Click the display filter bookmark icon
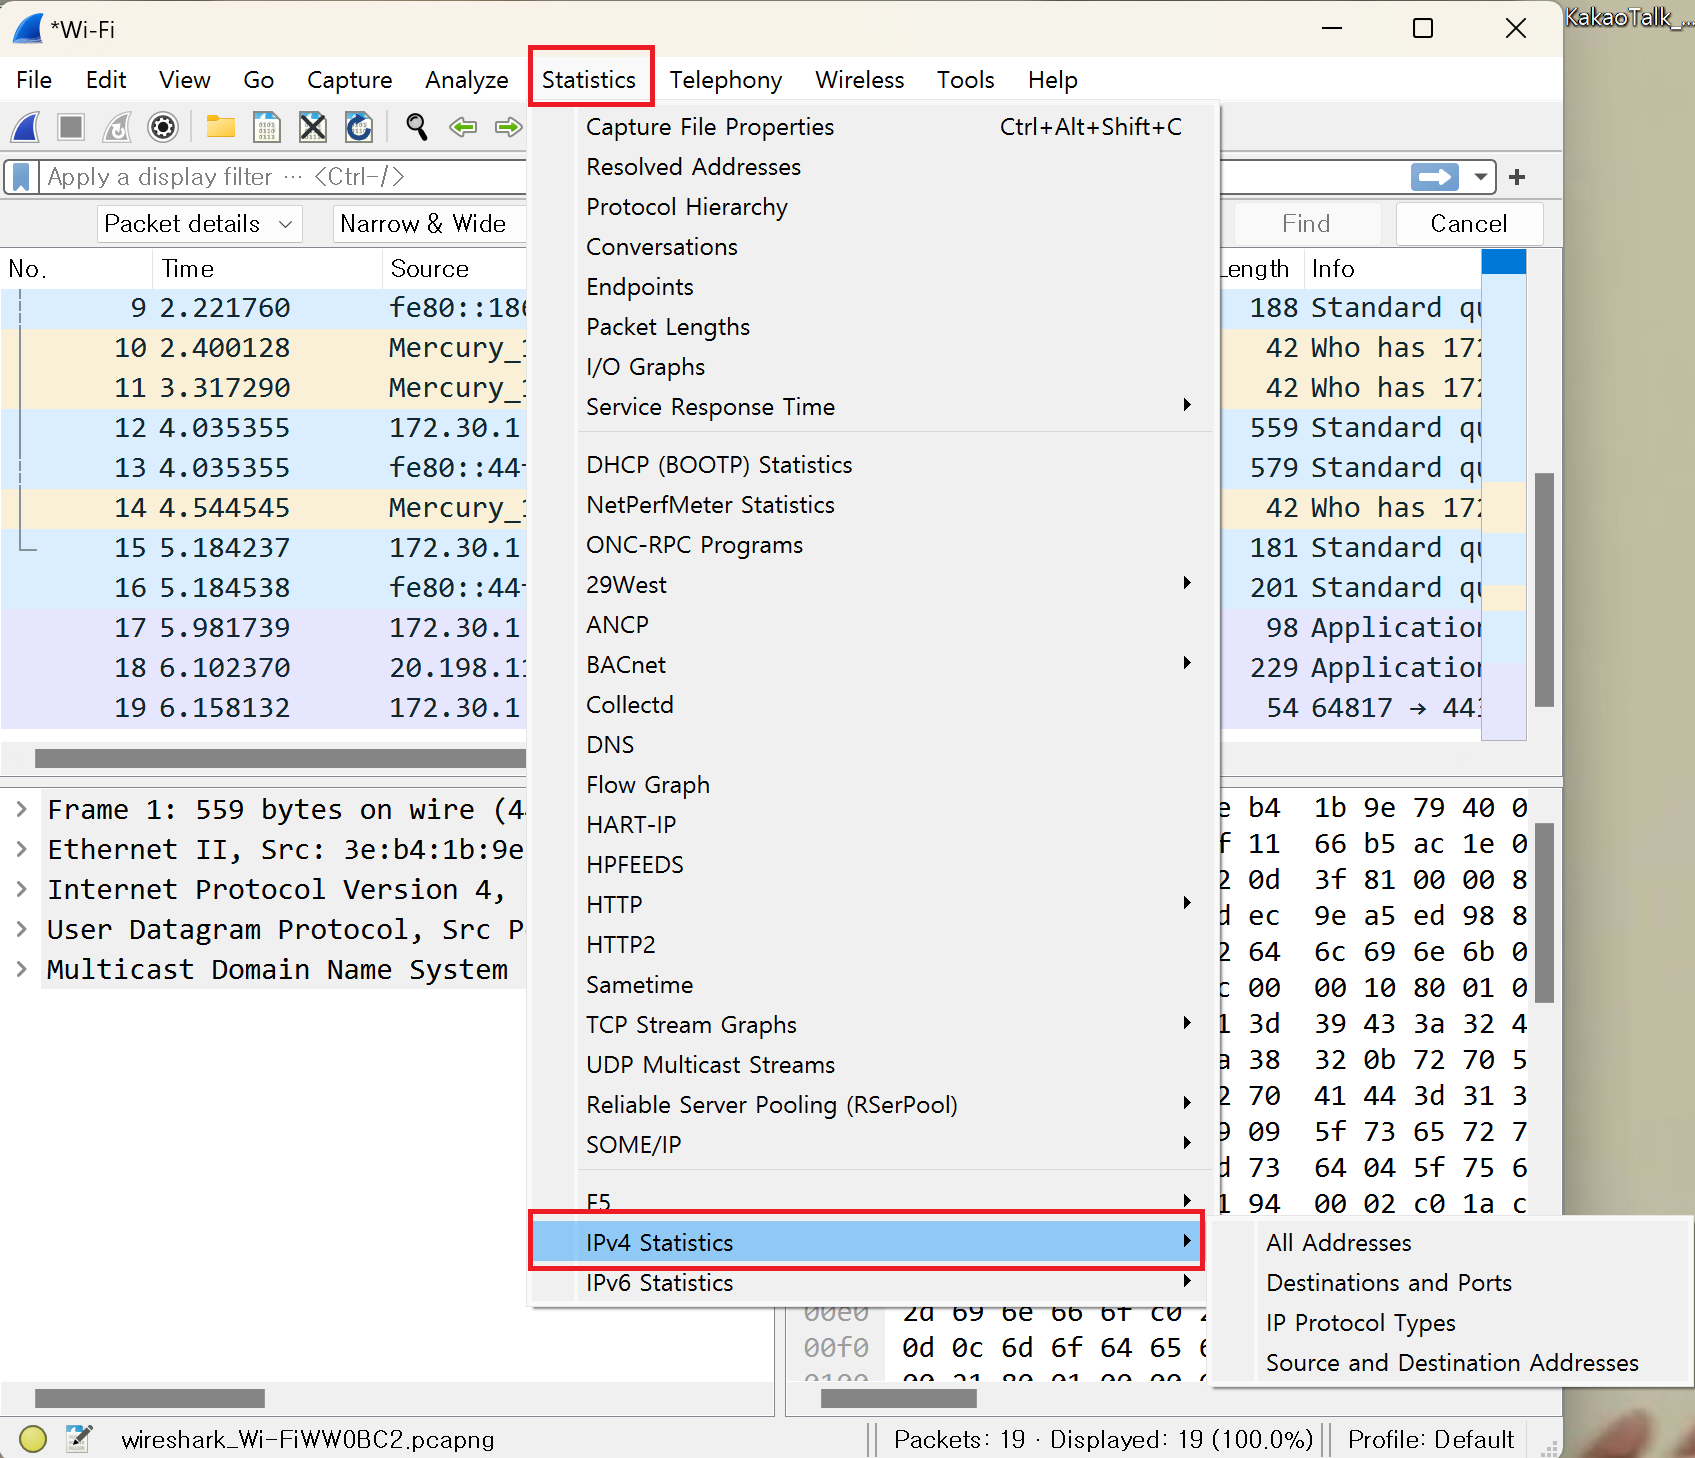 [x=21, y=177]
